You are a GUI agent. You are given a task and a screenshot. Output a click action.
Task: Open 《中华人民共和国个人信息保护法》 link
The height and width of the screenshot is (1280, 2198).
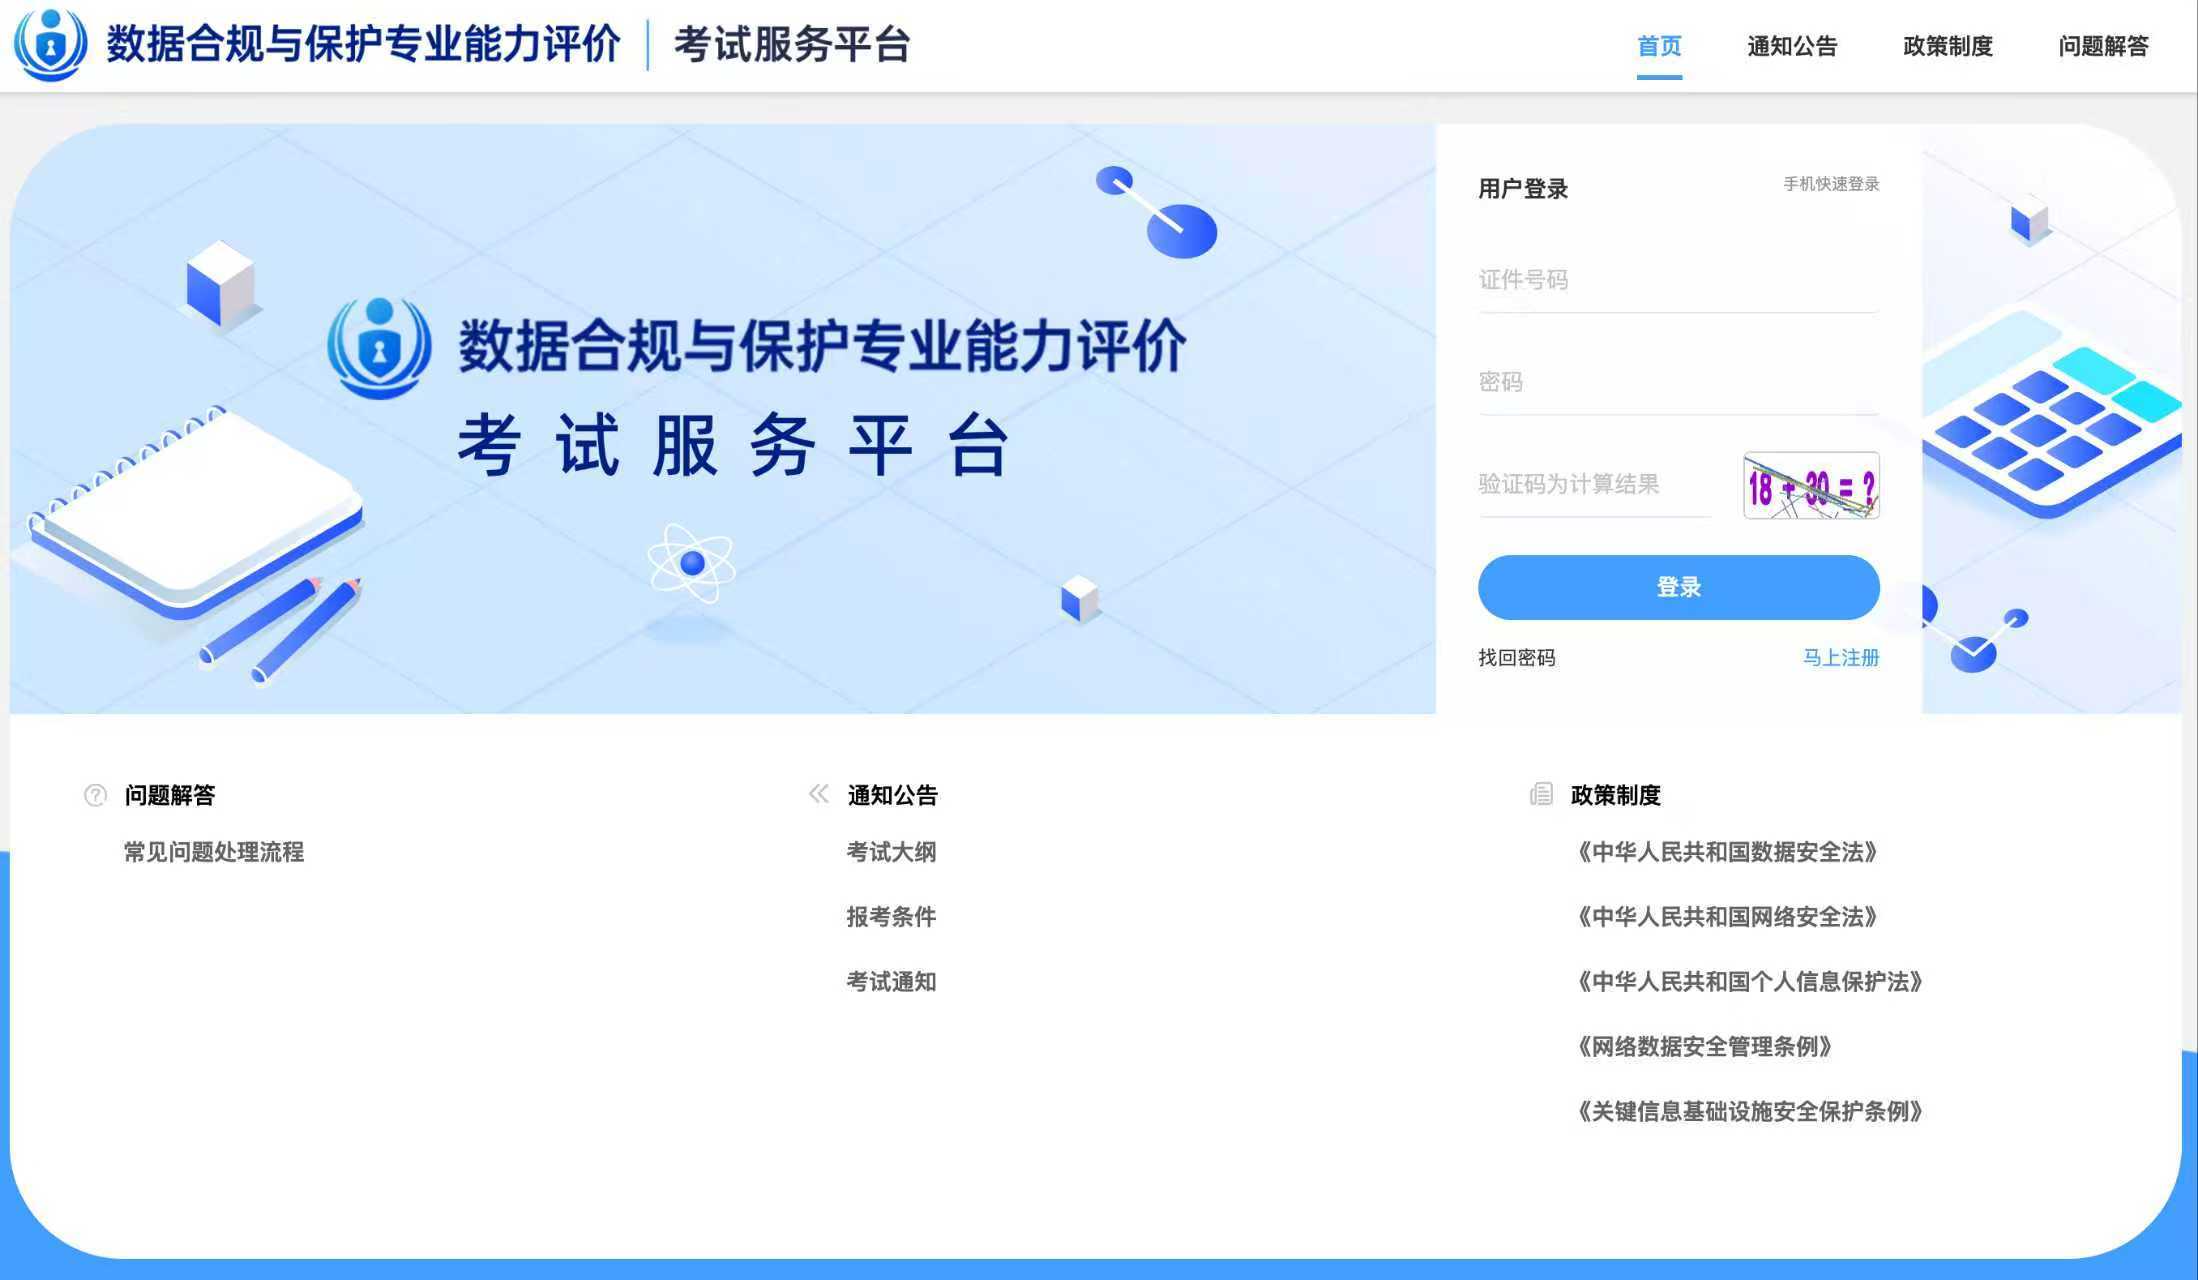coord(1749,982)
